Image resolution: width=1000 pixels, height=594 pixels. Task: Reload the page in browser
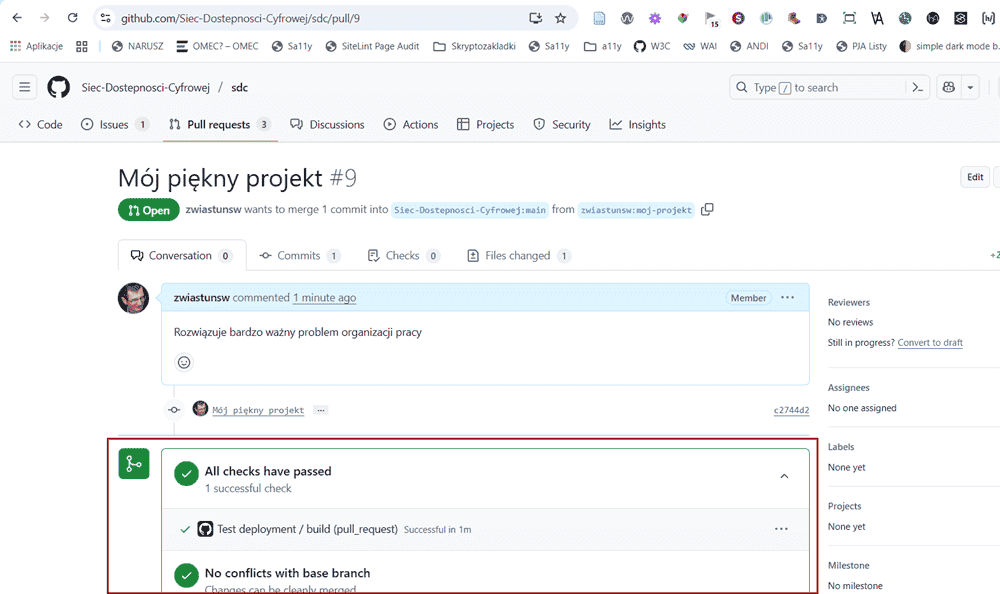tap(72, 18)
